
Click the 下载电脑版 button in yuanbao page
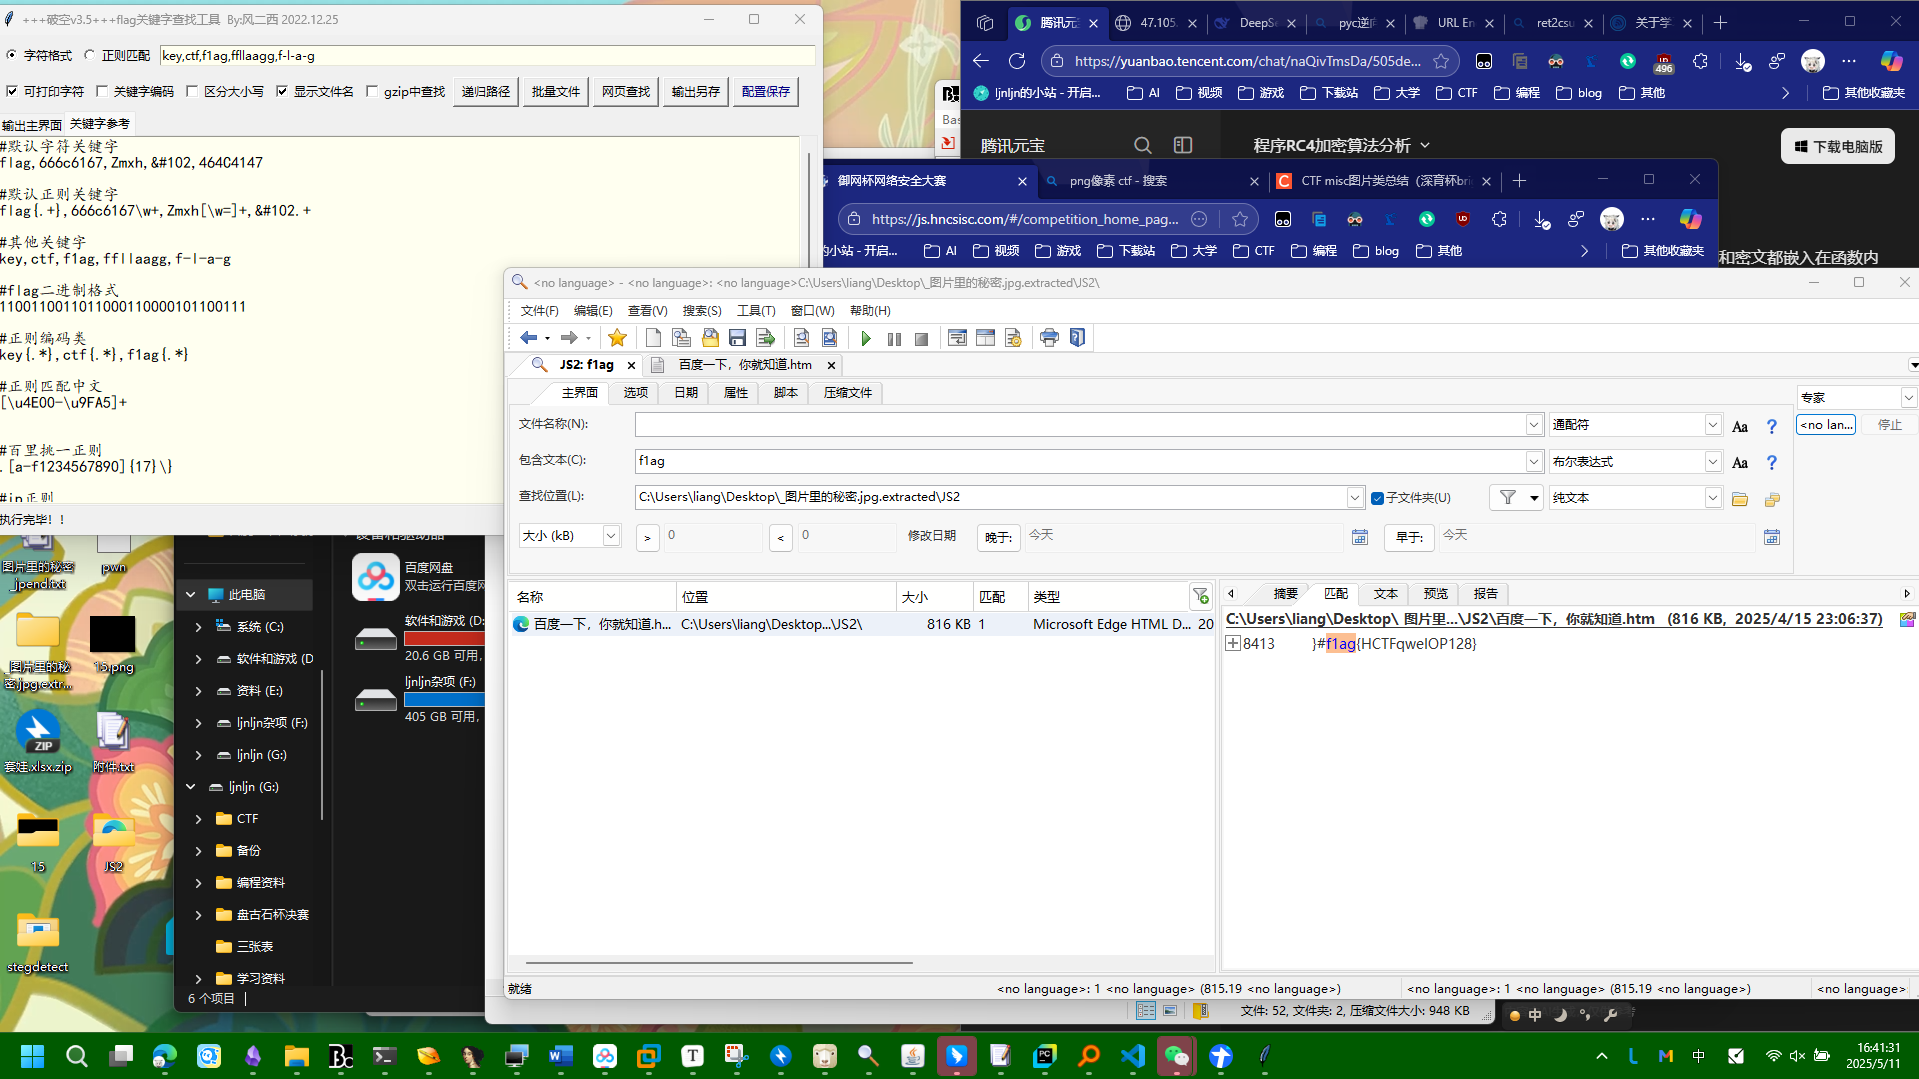(x=1838, y=146)
